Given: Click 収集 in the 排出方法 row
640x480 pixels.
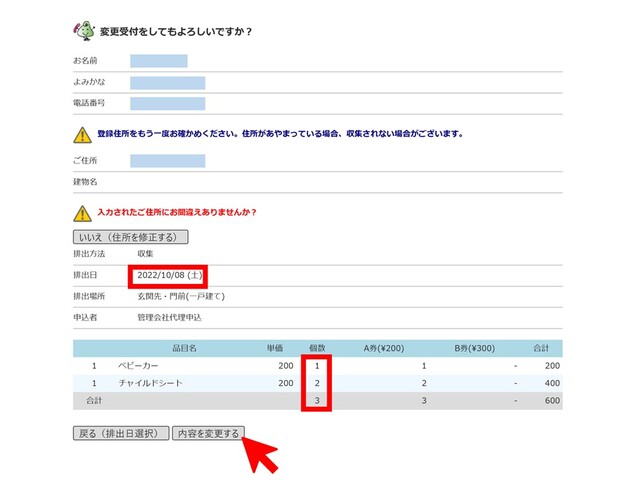Looking at the screenshot, I should 145,254.
